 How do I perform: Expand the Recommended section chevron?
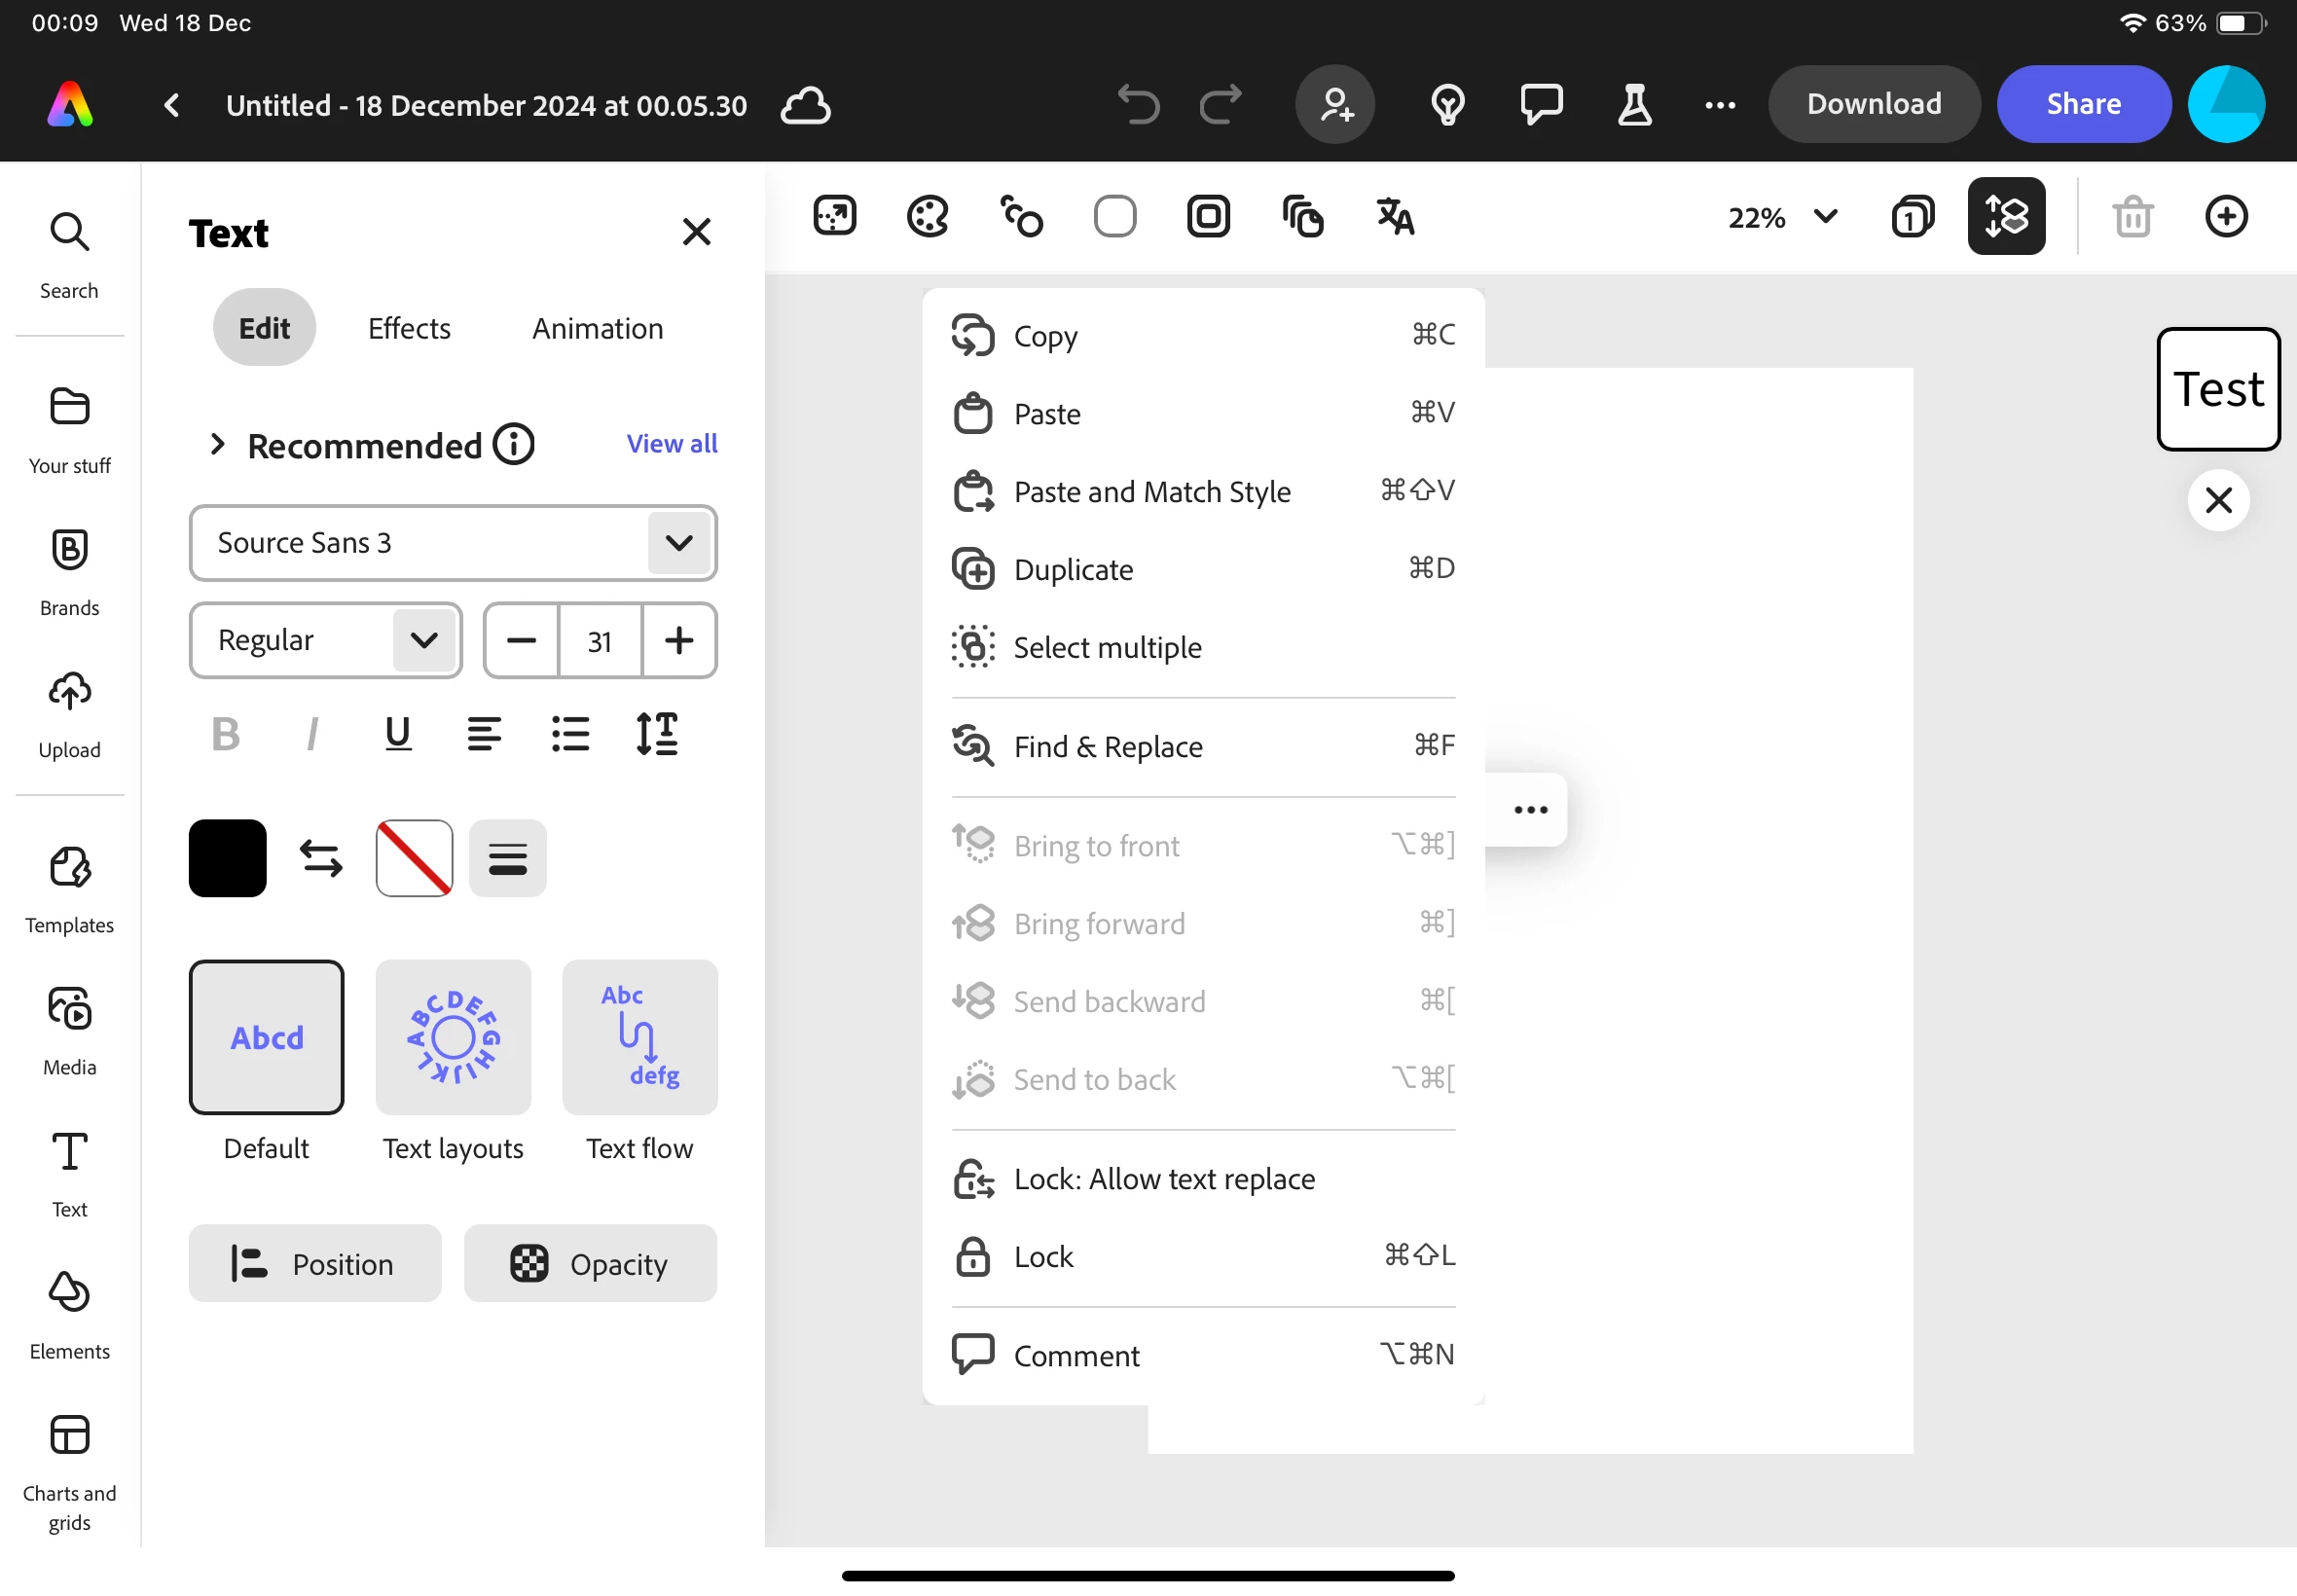pos(217,444)
